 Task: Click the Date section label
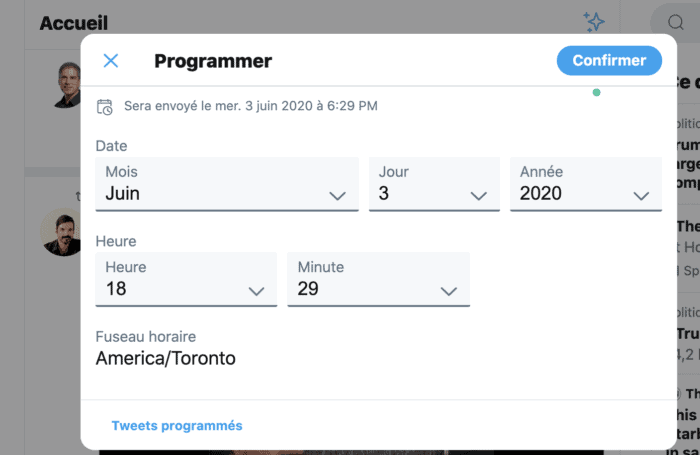point(112,146)
